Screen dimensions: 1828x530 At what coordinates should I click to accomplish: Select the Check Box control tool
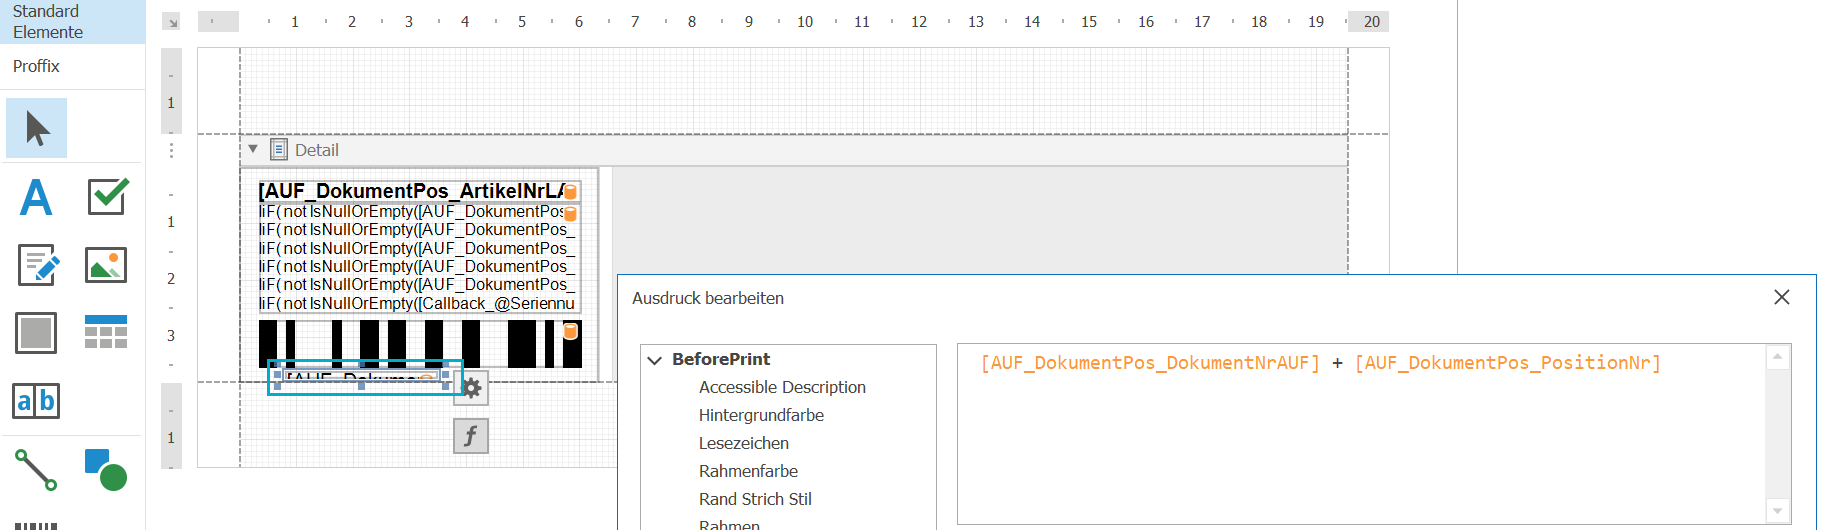pyautogui.click(x=107, y=197)
